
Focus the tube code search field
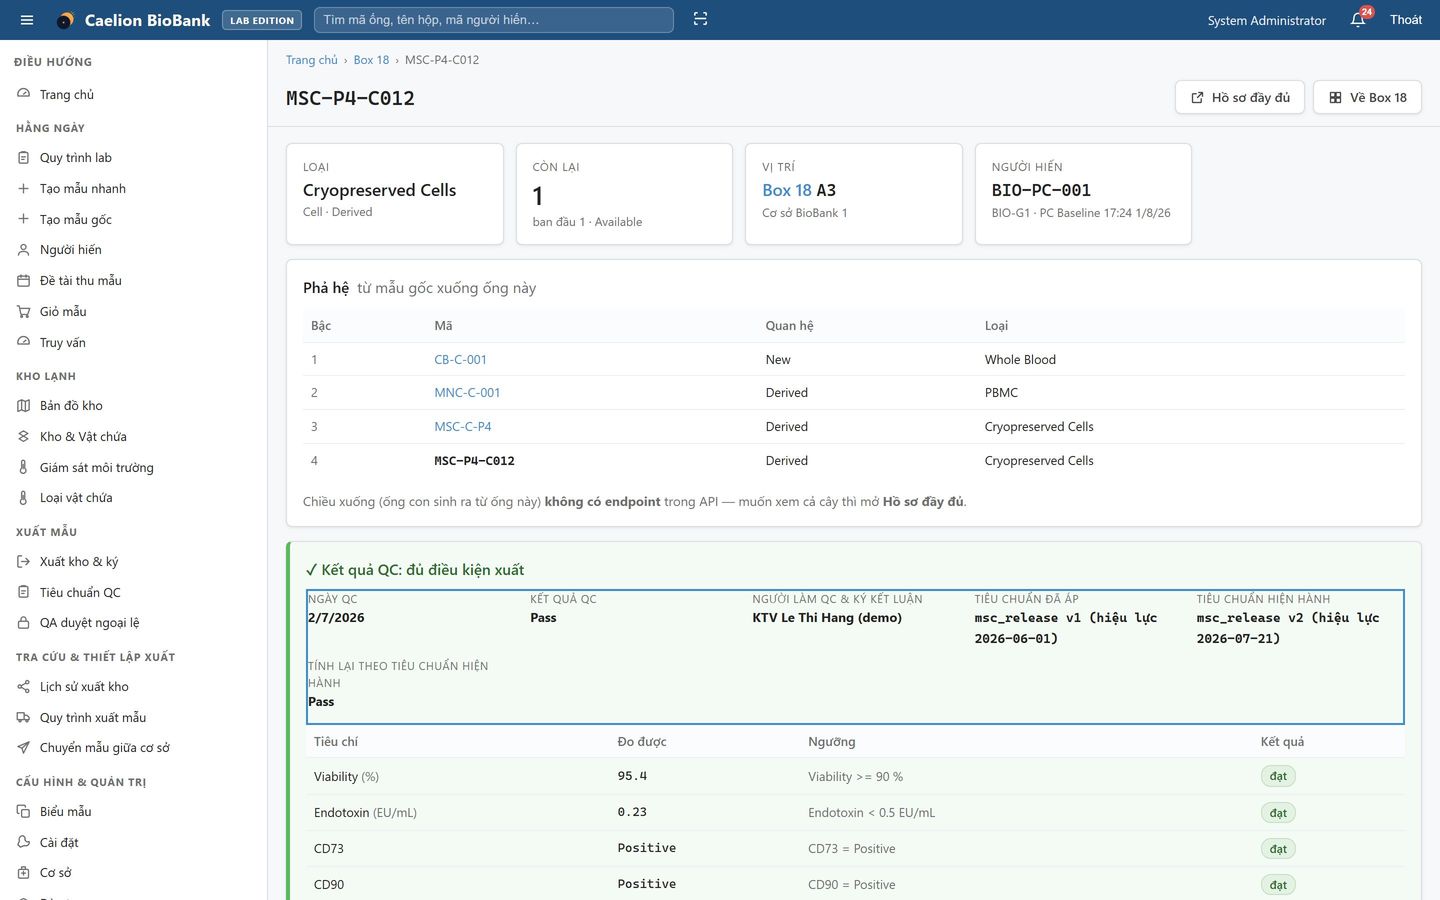(494, 20)
